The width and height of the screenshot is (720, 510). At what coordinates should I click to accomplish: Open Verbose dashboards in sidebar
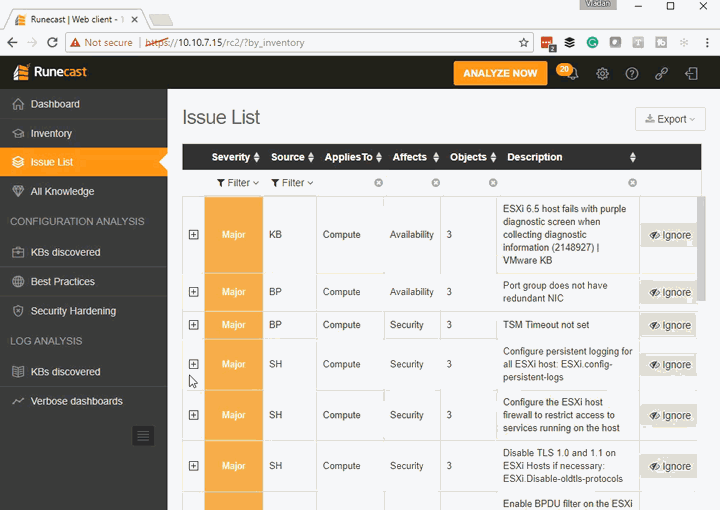[x=84, y=401]
